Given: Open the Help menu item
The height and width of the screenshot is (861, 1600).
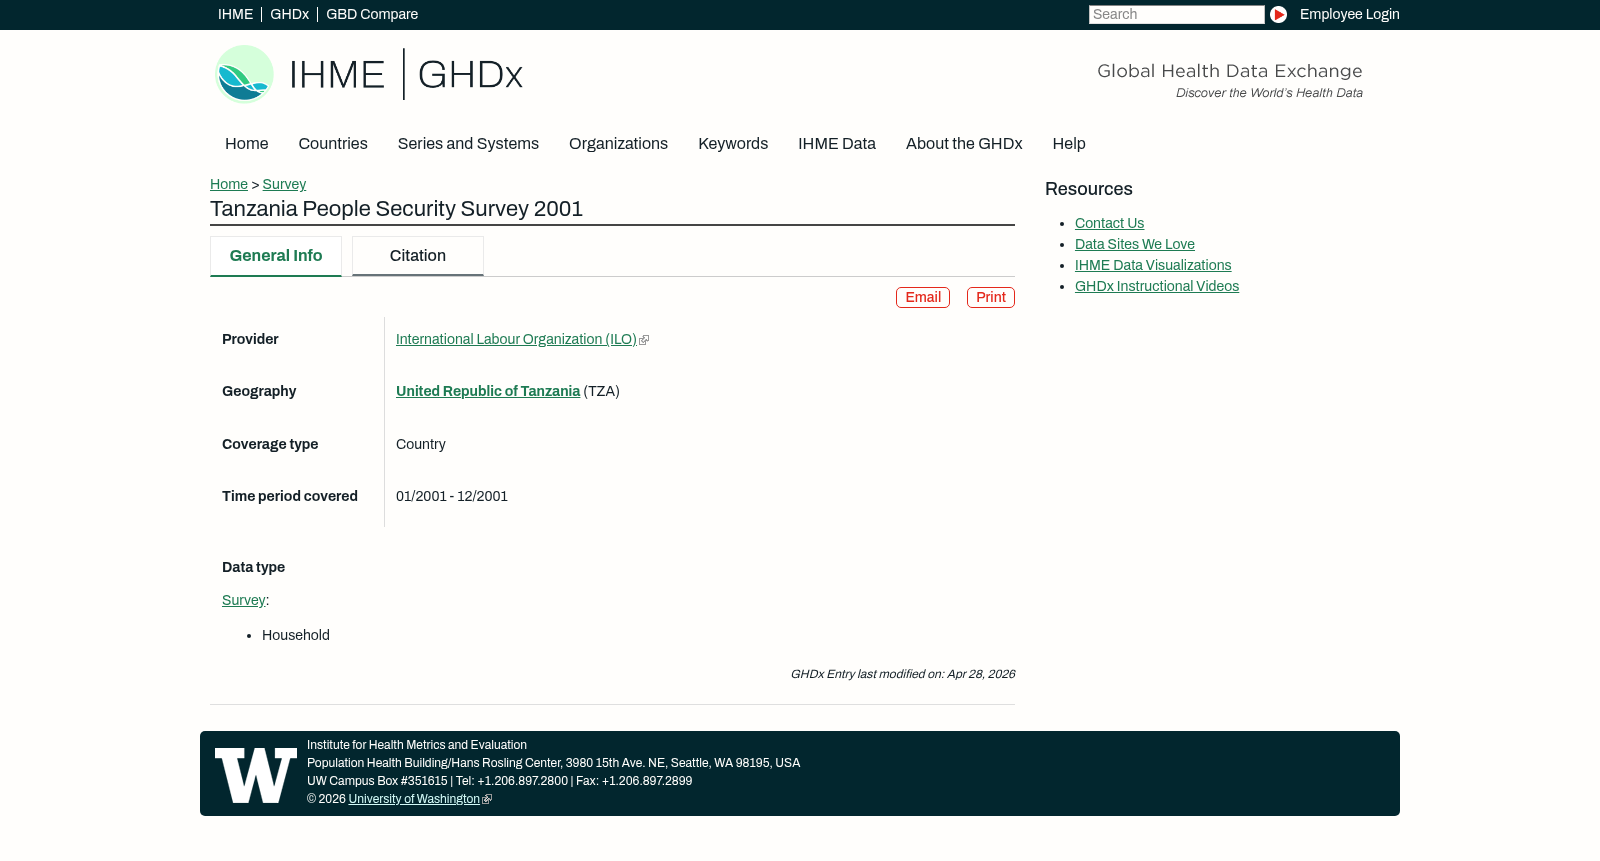Looking at the screenshot, I should pos(1069,144).
